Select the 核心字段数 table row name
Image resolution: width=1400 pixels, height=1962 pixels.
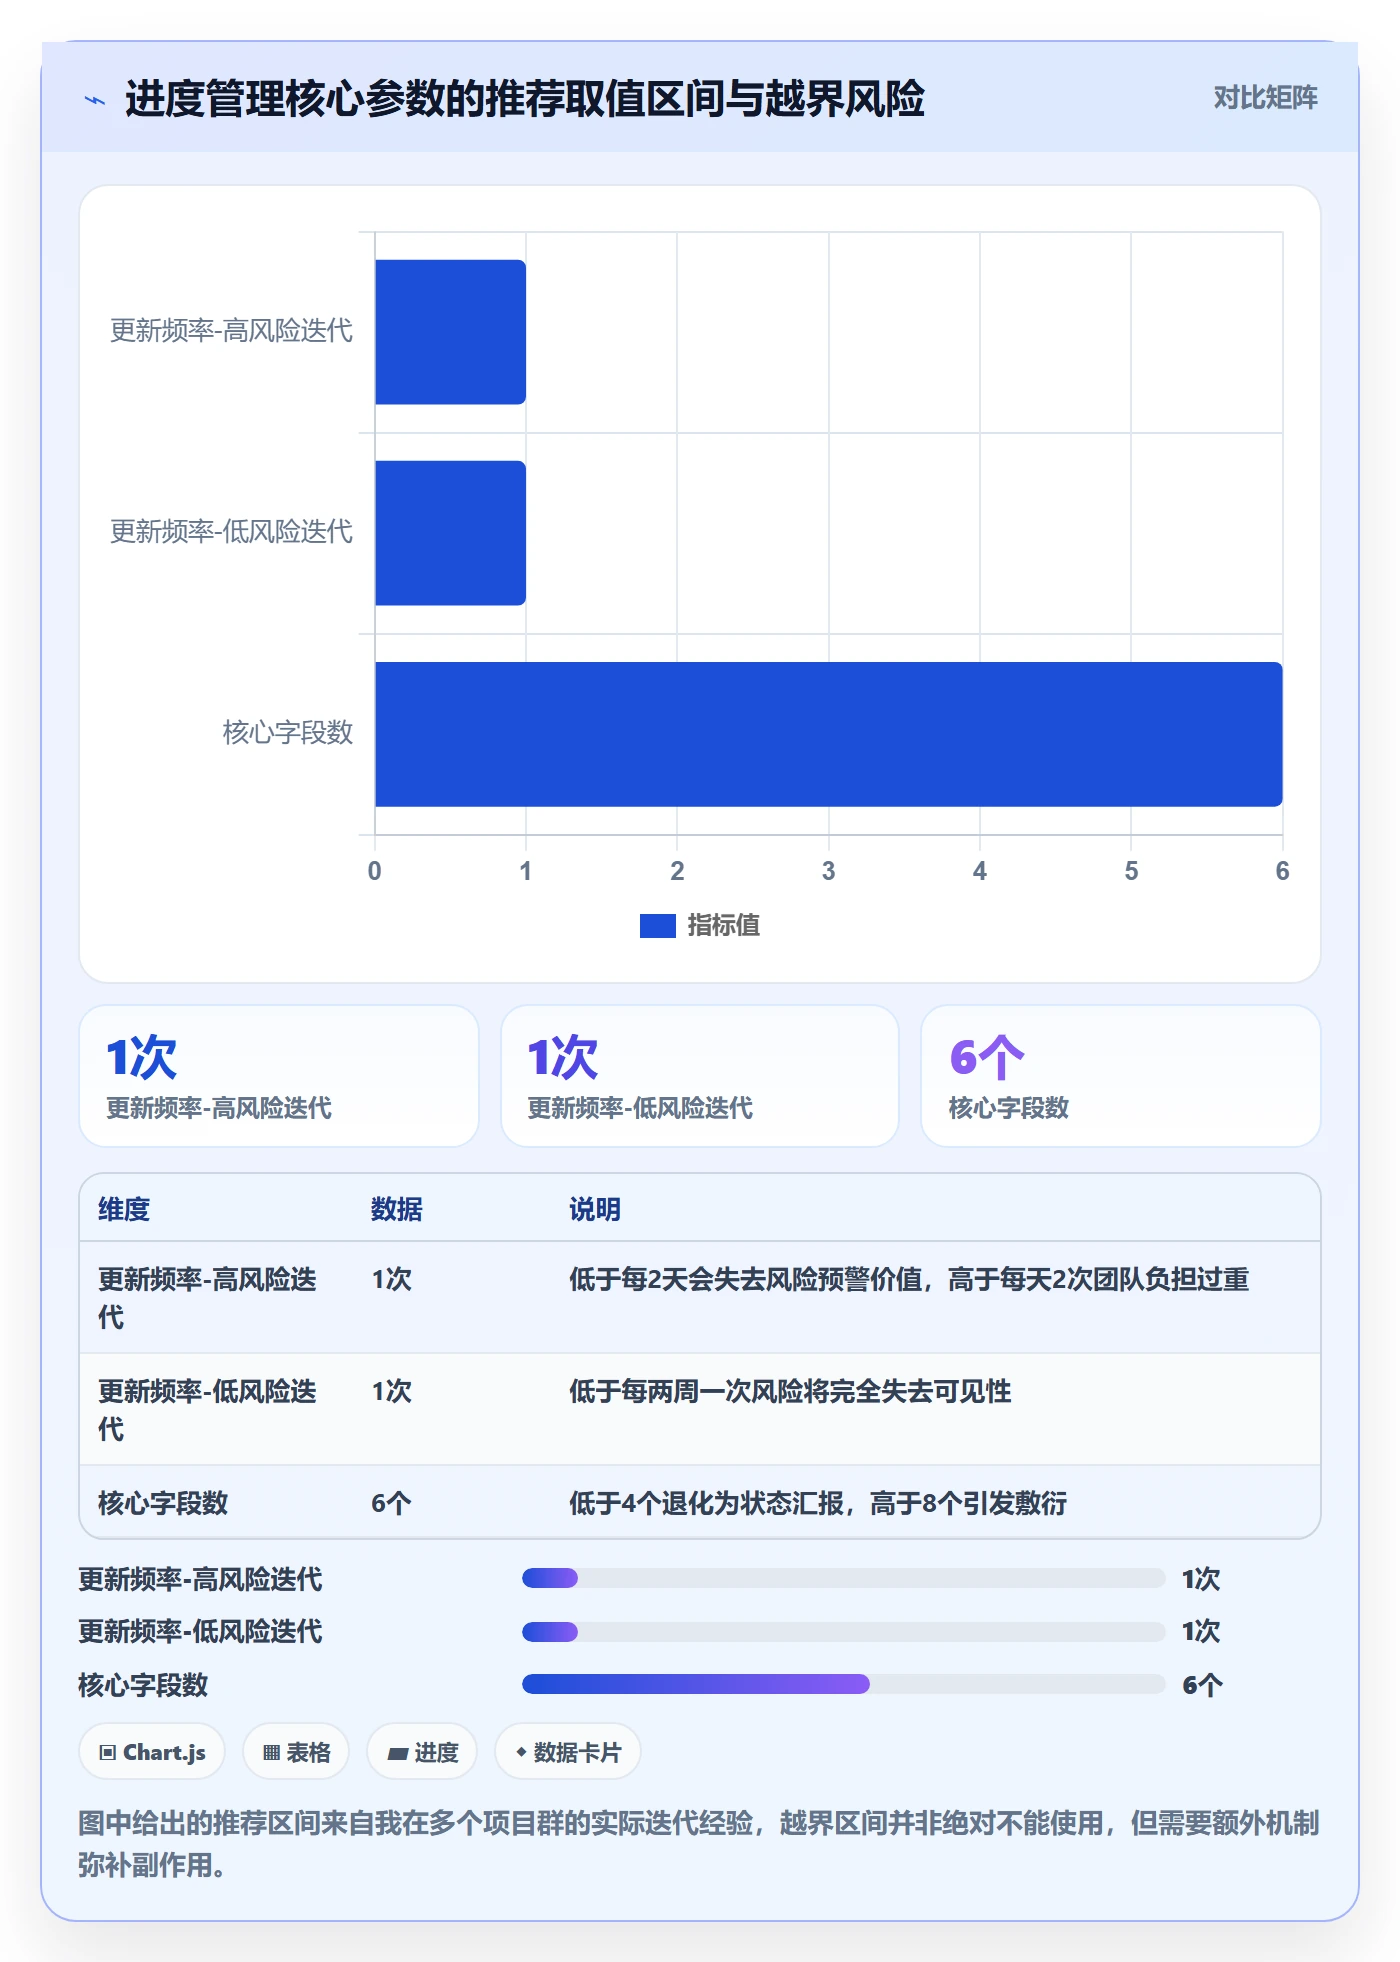coord(163,1503)
